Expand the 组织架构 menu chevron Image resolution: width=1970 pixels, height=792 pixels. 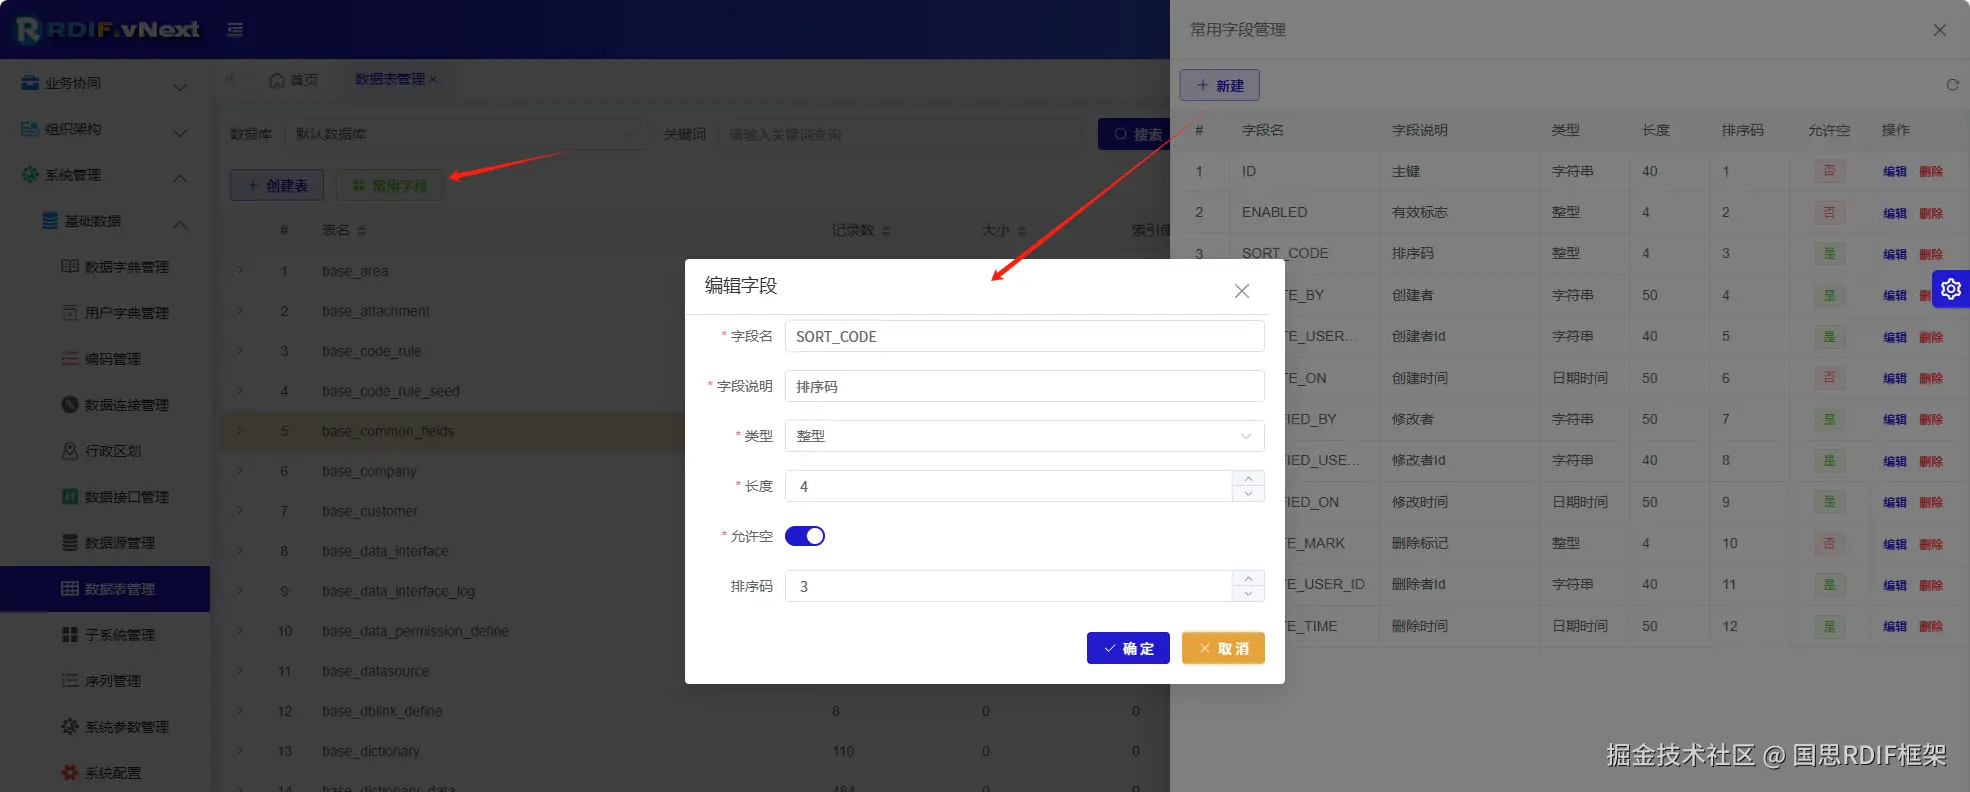pos(180,133)
